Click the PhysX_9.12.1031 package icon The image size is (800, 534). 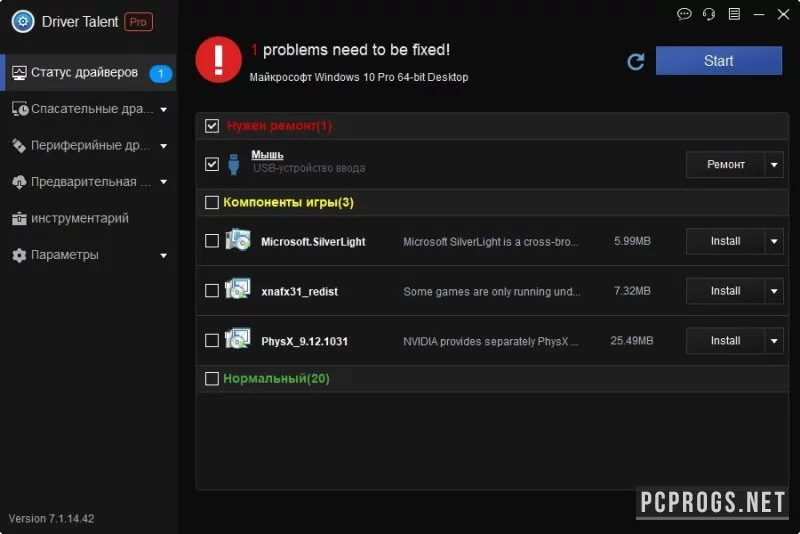238,339
